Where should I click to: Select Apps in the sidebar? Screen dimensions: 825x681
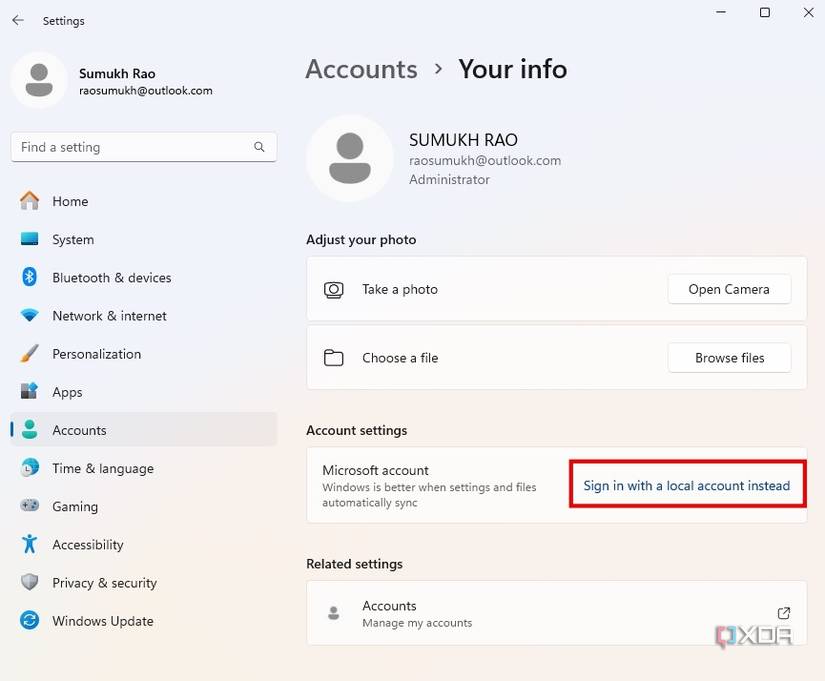67,392
